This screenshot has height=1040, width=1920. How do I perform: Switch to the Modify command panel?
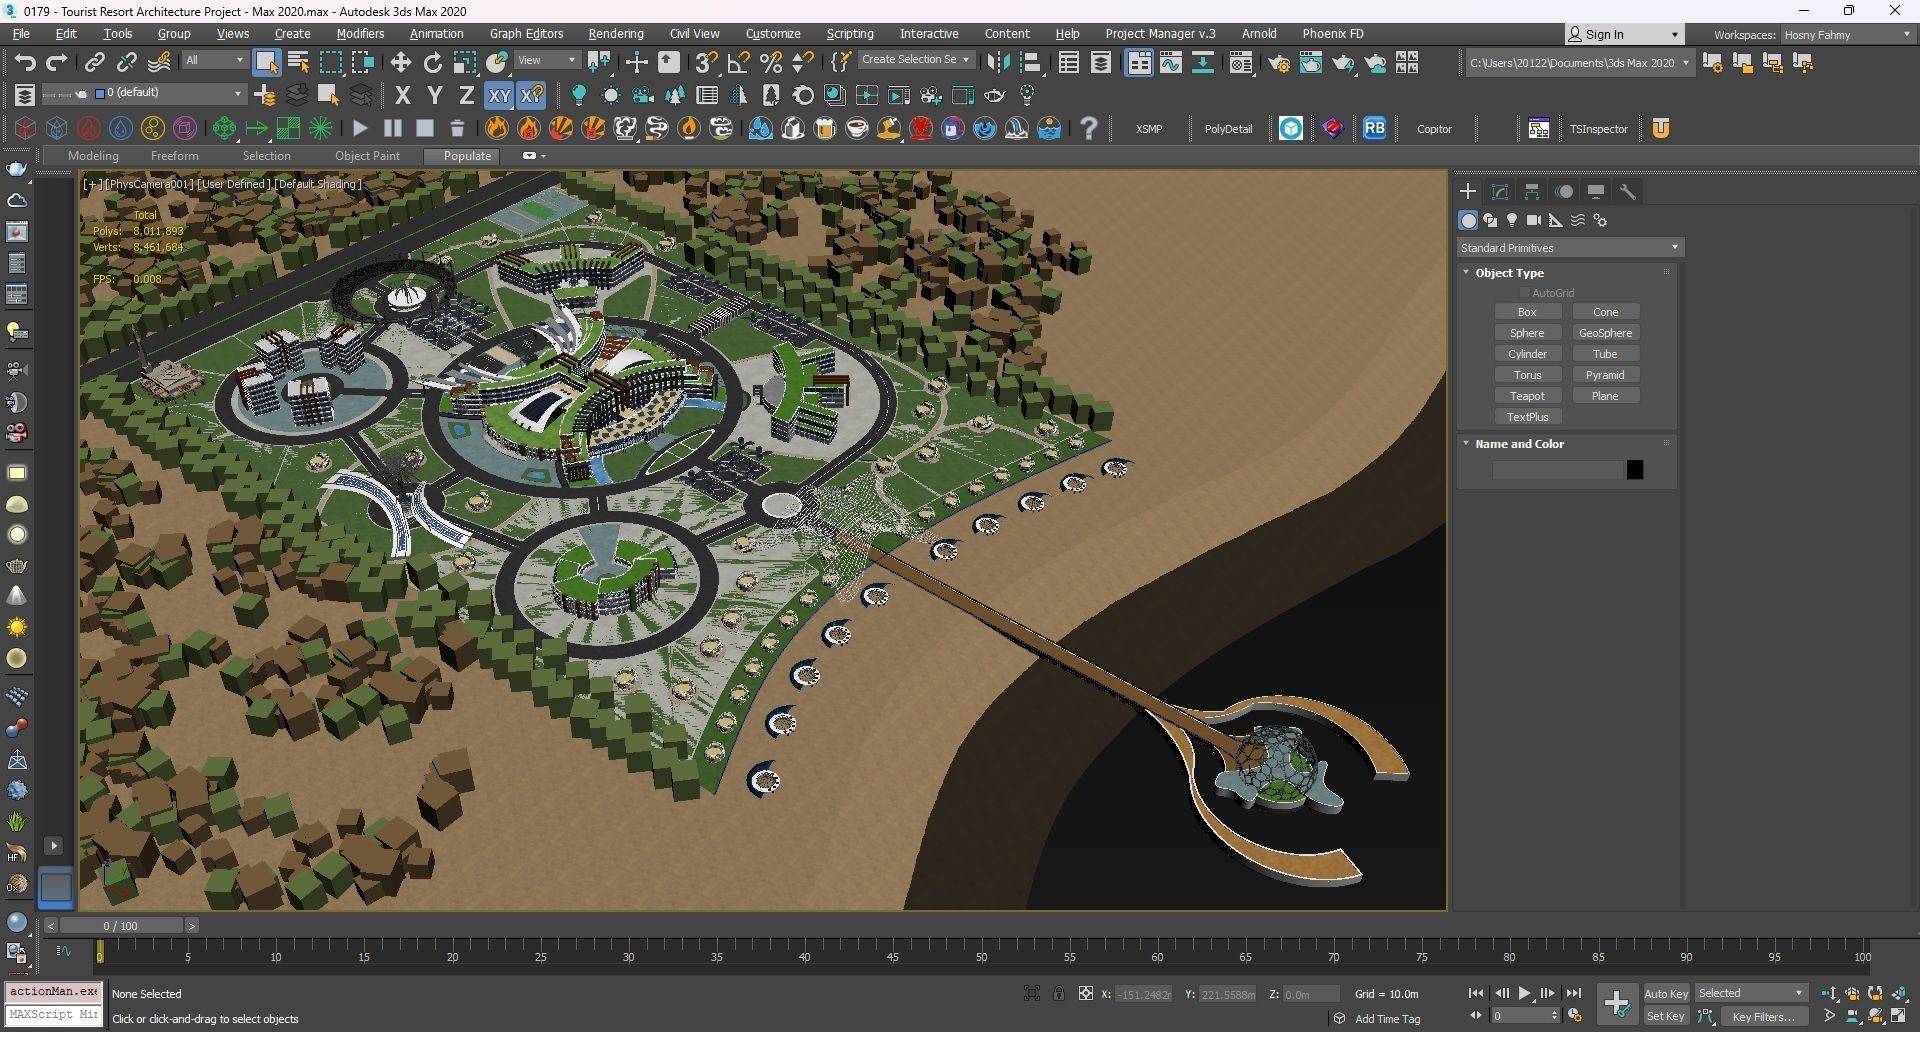(x=1500, y=191)
